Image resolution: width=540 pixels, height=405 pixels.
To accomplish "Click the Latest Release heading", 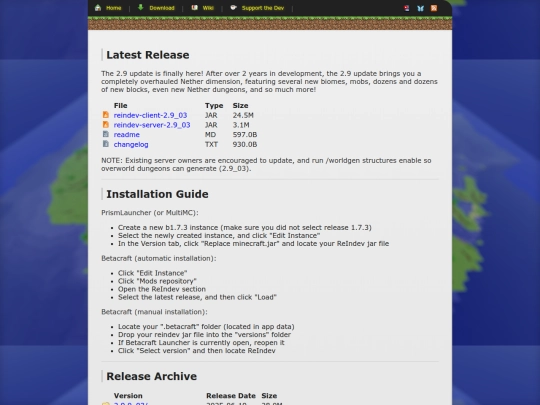I will [148, 55].
